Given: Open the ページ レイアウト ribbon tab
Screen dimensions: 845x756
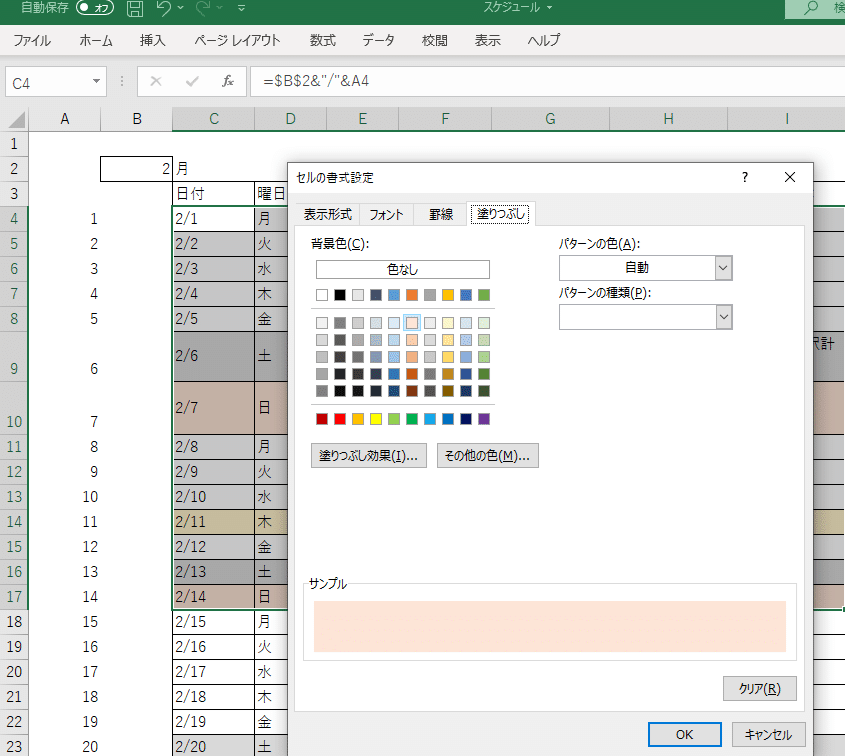Looking at the screenshot, I should [x=237, y=40].
